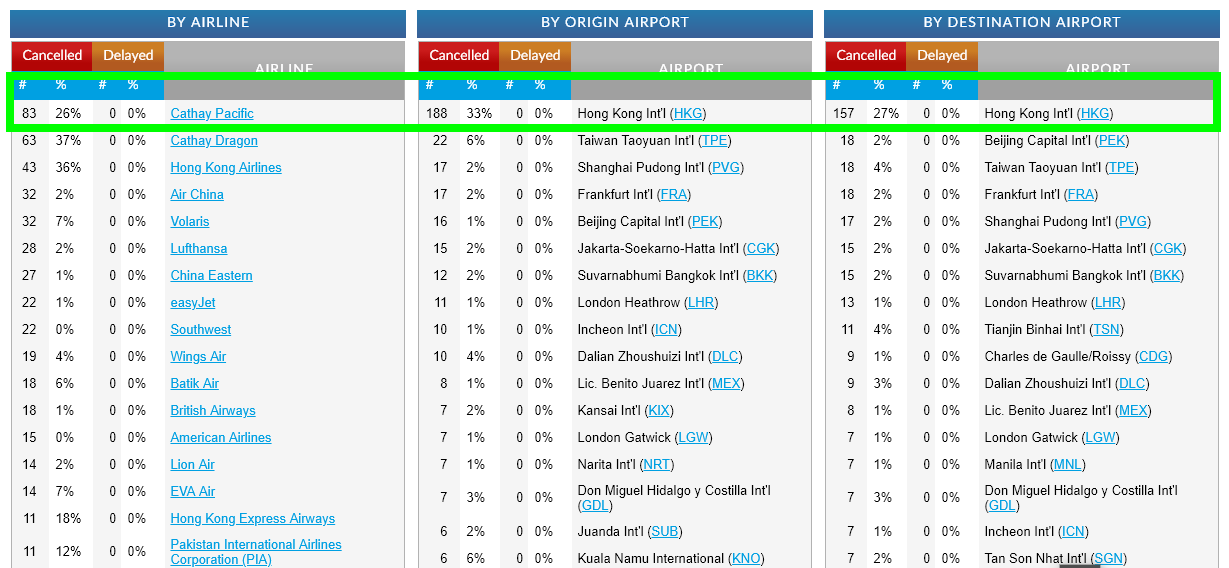Open LGW link in destination airport table
Screen dimensions: 1229x568
coord(1100,438)
